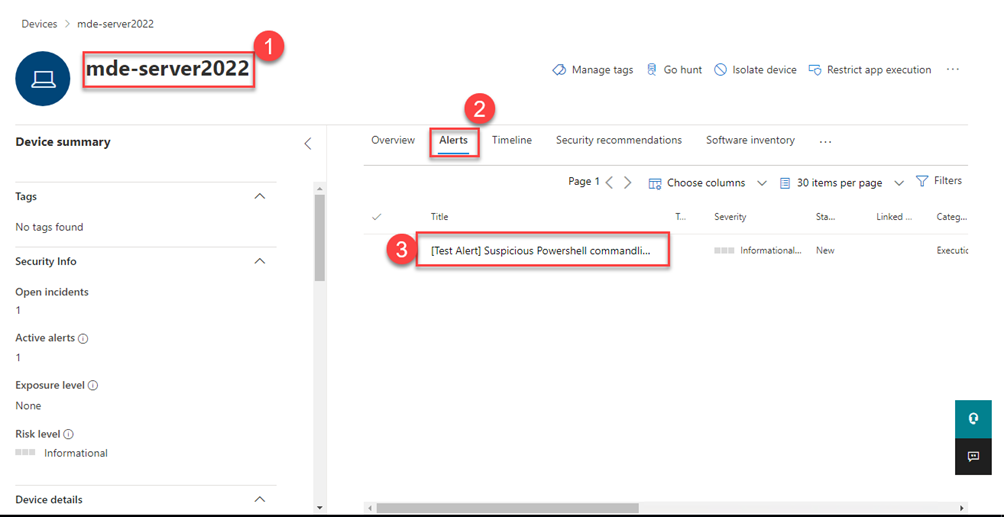Sort by the Title column header
Image resolution: width=1004 pixels, height=517 pixels.
[x=439, y=217]
